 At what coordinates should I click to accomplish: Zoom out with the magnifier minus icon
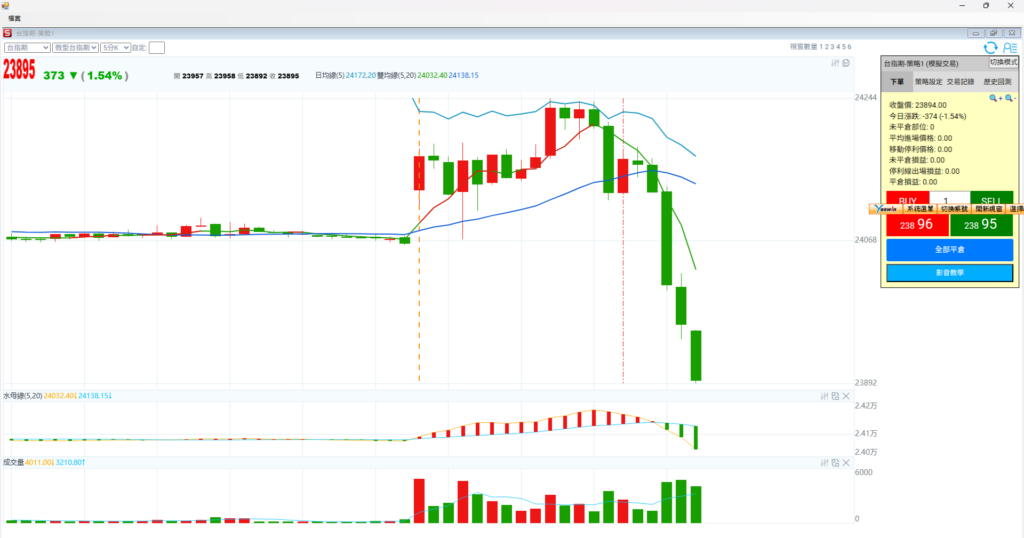coord(1010,98)
